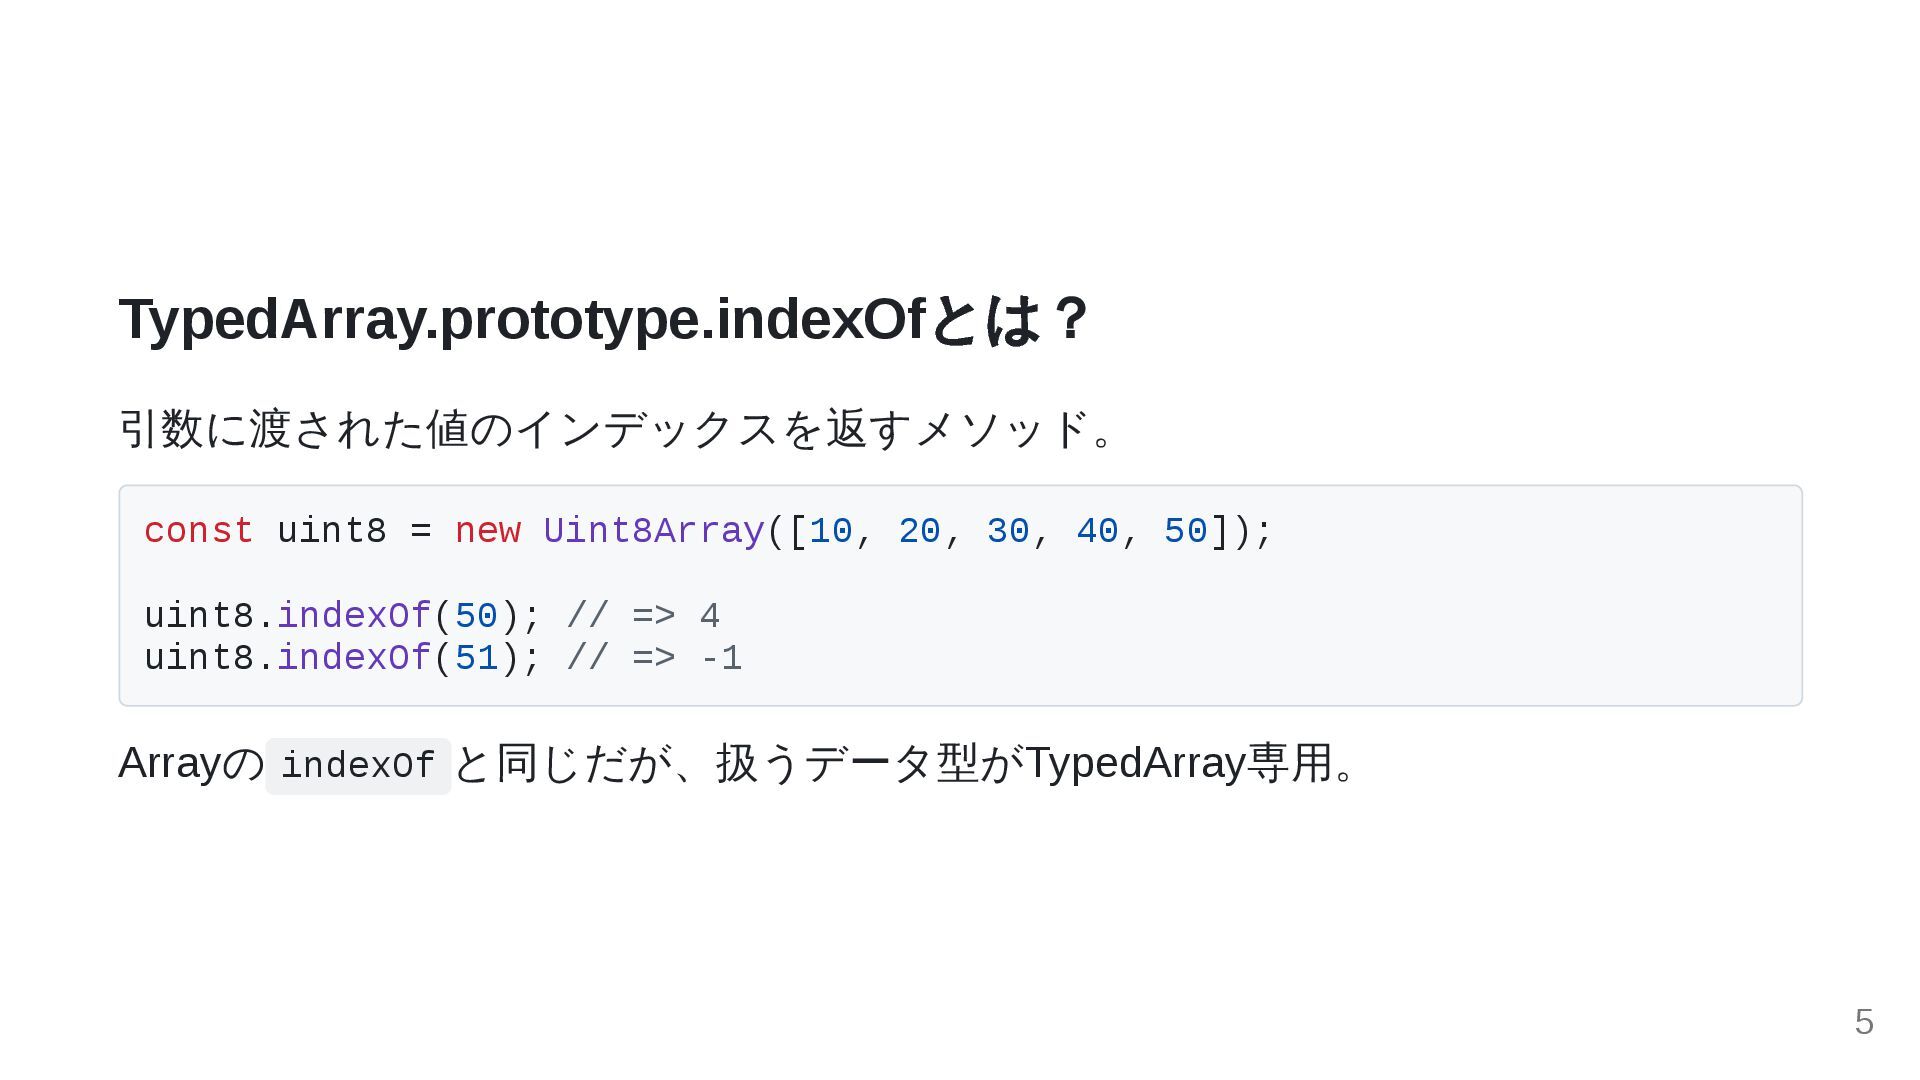Screen dimensions: 1920x1080
Task: Click the Japanese description sentence below the title
Action: click(616, 429)
